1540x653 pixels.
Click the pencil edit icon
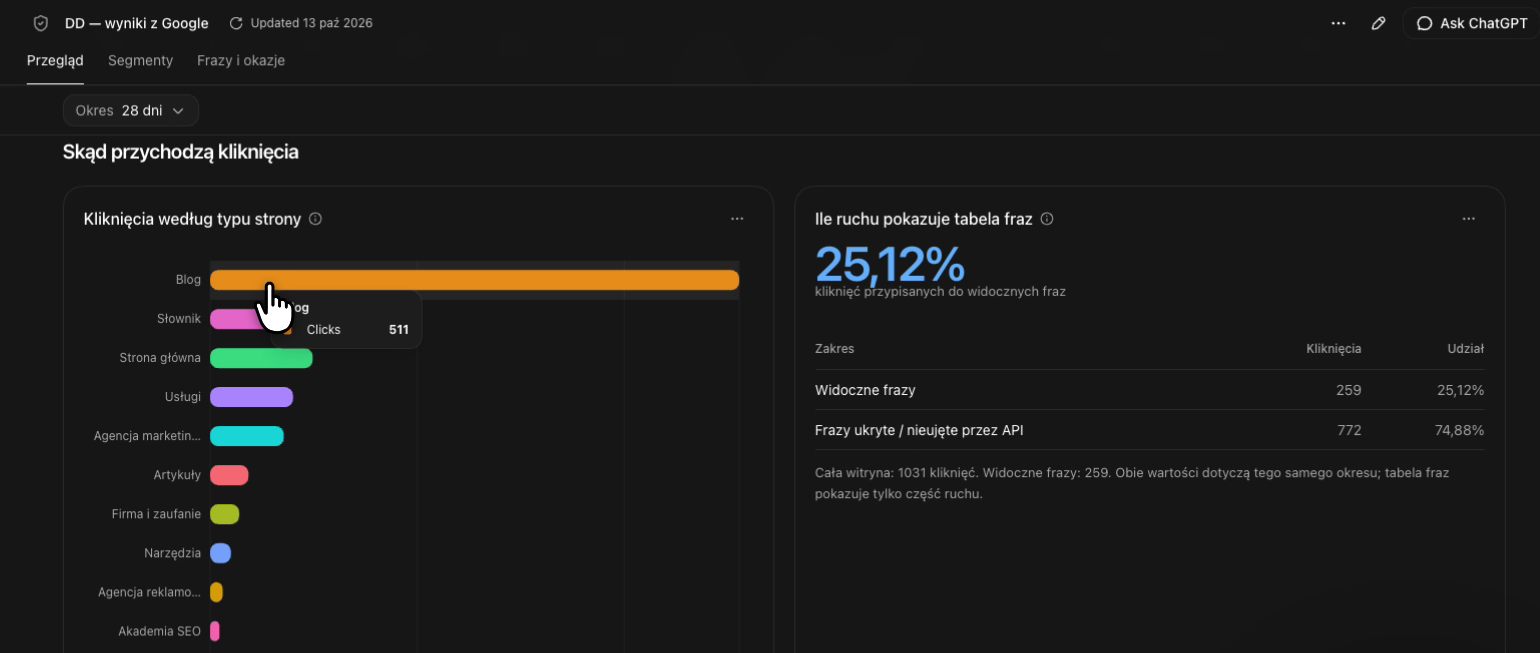1378,23
